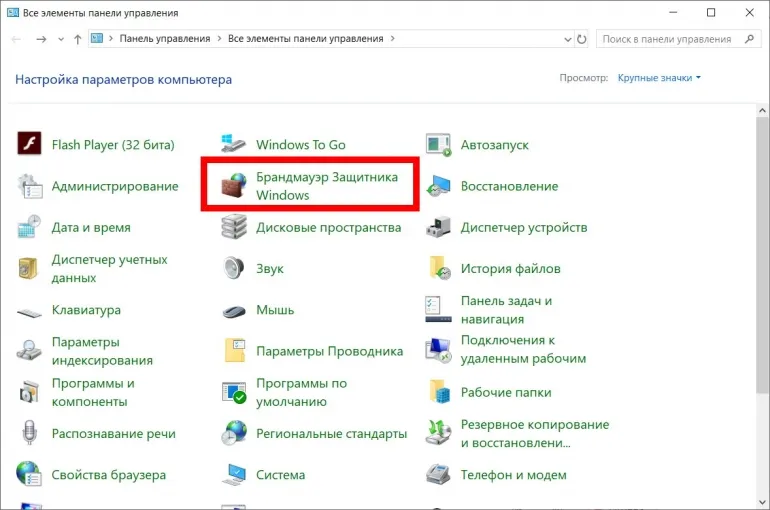The image size is (770, 510).
Task: Click the Брандмауэр Защитника Windows firewall icon
Action: coord(234,186)
